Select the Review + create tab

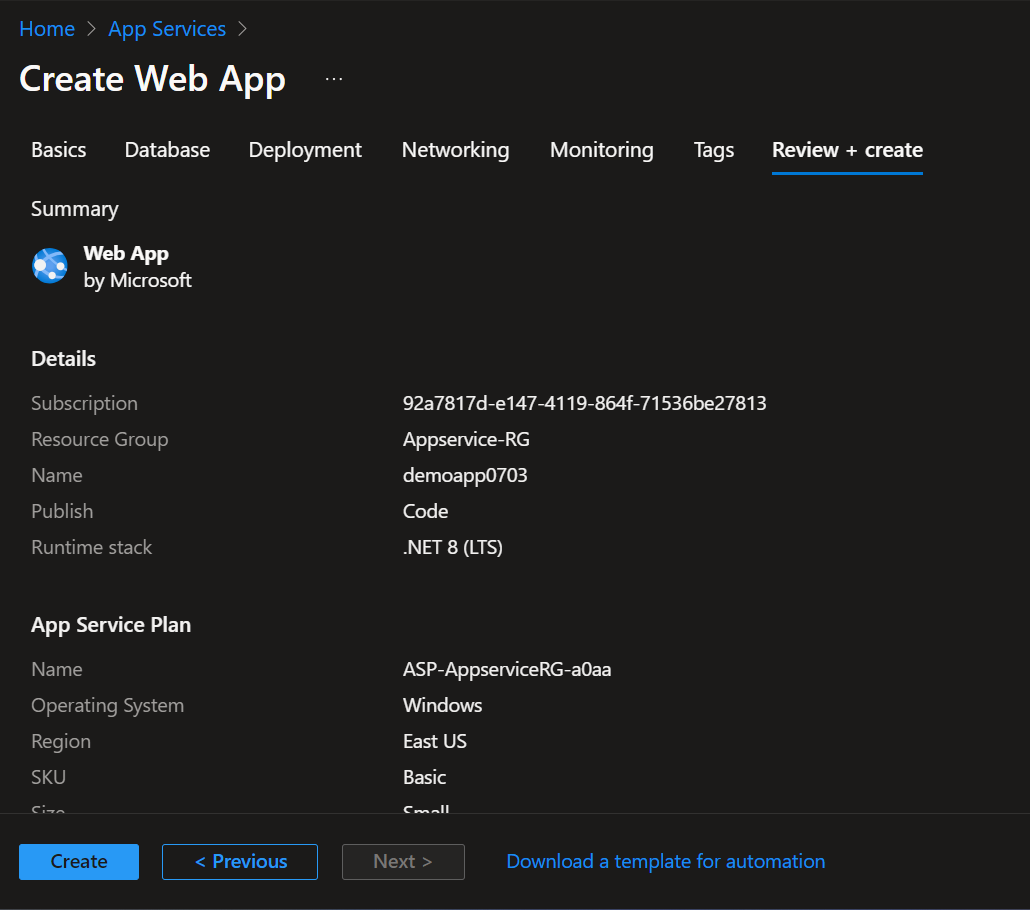pyautogui.click(x=847, y=150)
